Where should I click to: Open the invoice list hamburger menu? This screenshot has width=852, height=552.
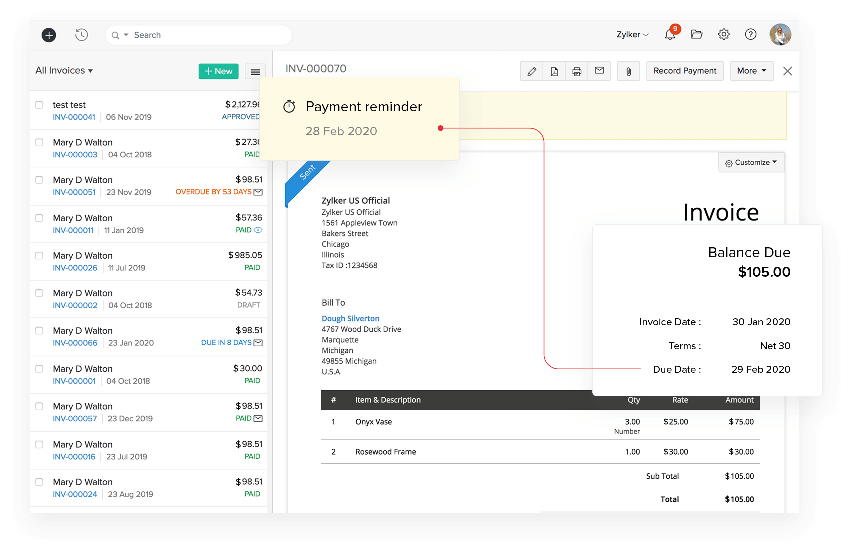pos(255,71)
